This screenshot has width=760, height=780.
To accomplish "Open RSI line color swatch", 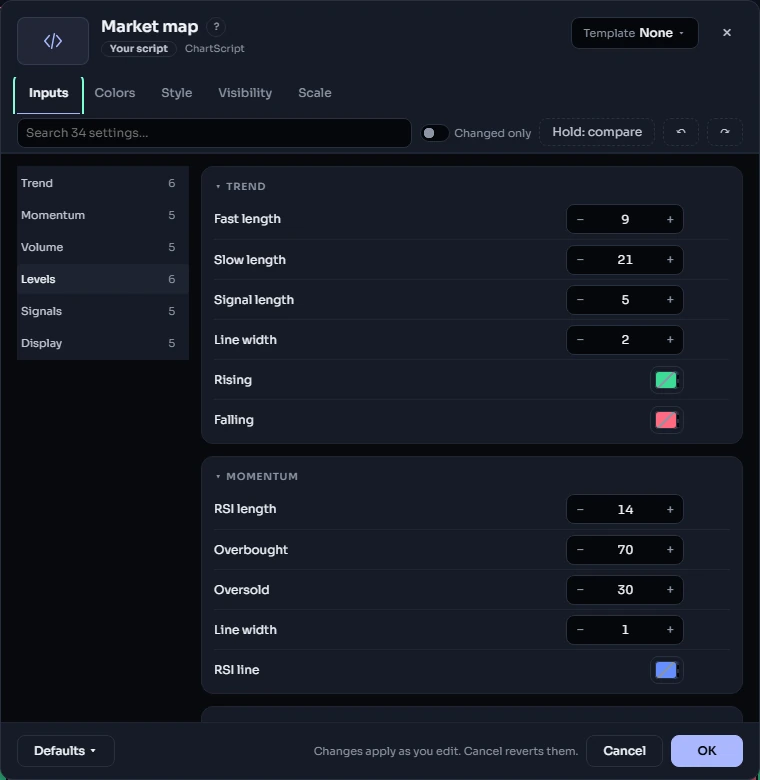I will [x=666, y=670].
